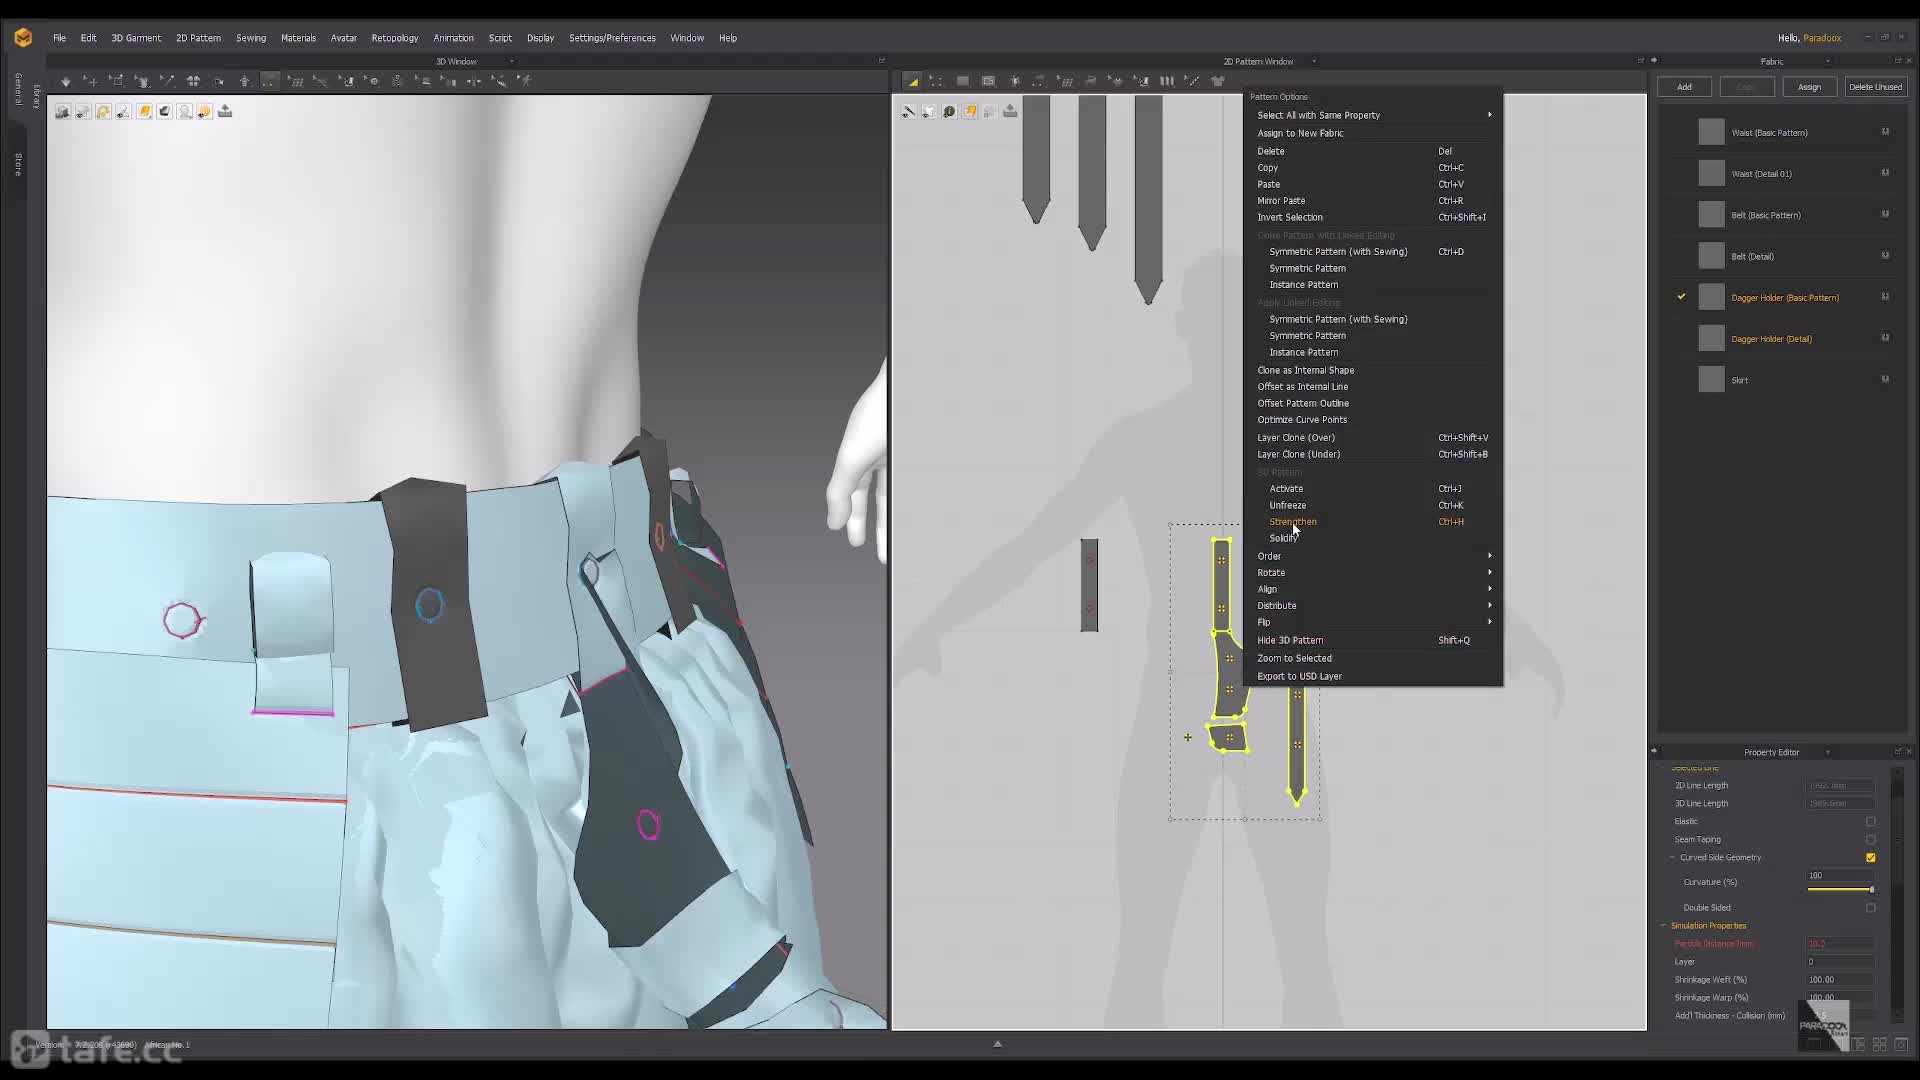Expand the Rotate submenu
The image size is (1920, 1080).
[x=1372, y=573]
